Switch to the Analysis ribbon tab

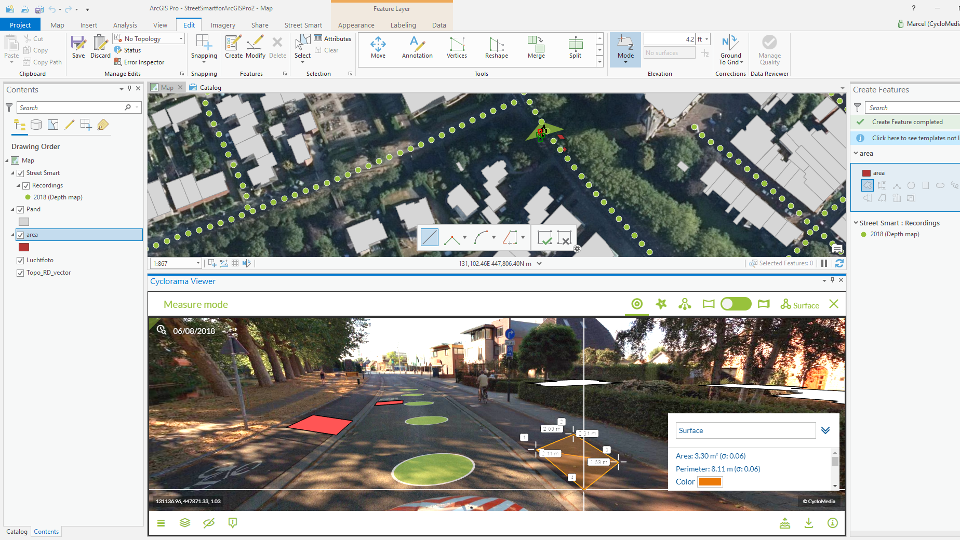[x=125, y=25]
